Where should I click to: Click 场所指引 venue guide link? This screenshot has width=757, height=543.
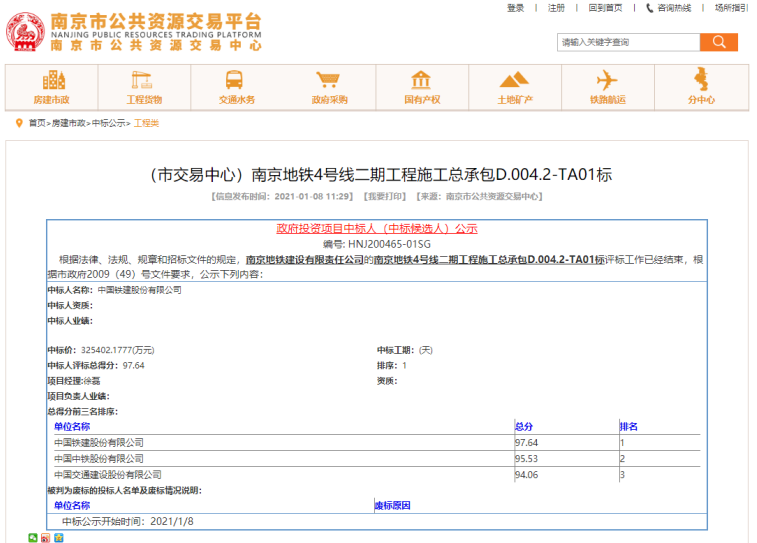(731, 8)
